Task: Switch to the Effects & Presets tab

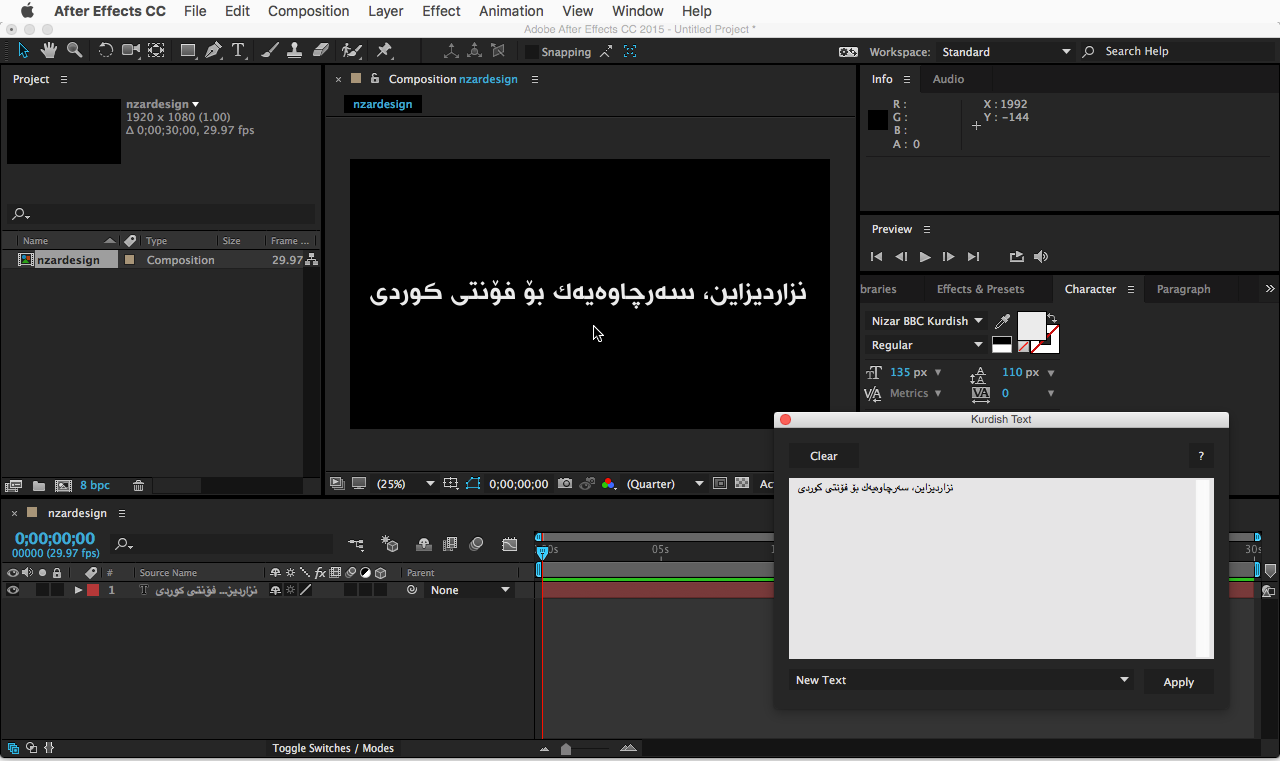Action: pos(980,289)
